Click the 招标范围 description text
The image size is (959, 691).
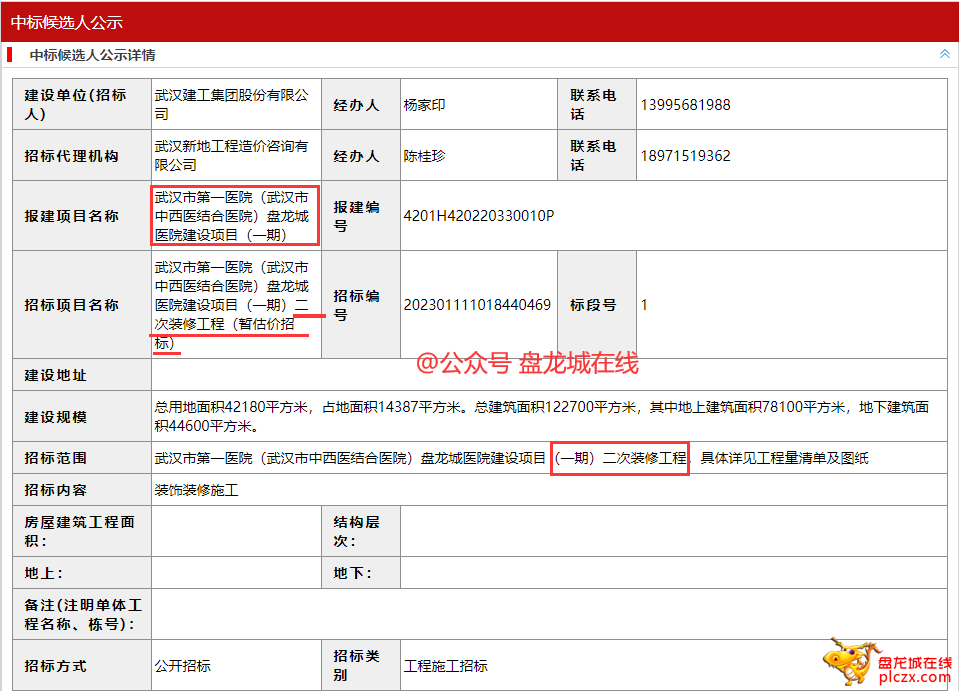click(511, 458)
